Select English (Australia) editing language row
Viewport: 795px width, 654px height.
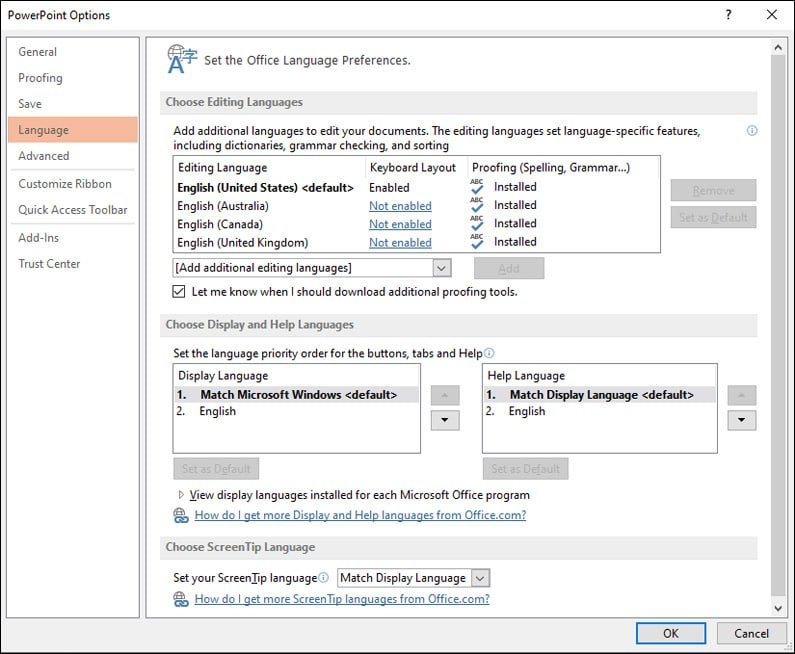point(416,205)
